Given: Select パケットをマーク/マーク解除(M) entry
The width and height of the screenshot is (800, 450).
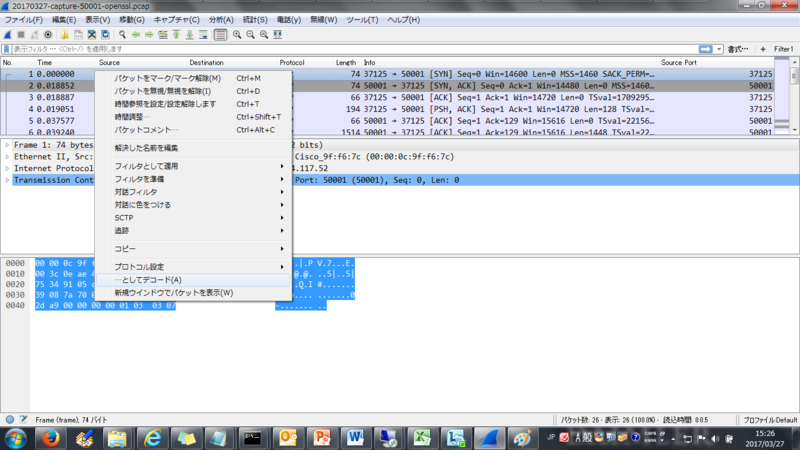Looking at the screenshot, I should tap(193, 78).
